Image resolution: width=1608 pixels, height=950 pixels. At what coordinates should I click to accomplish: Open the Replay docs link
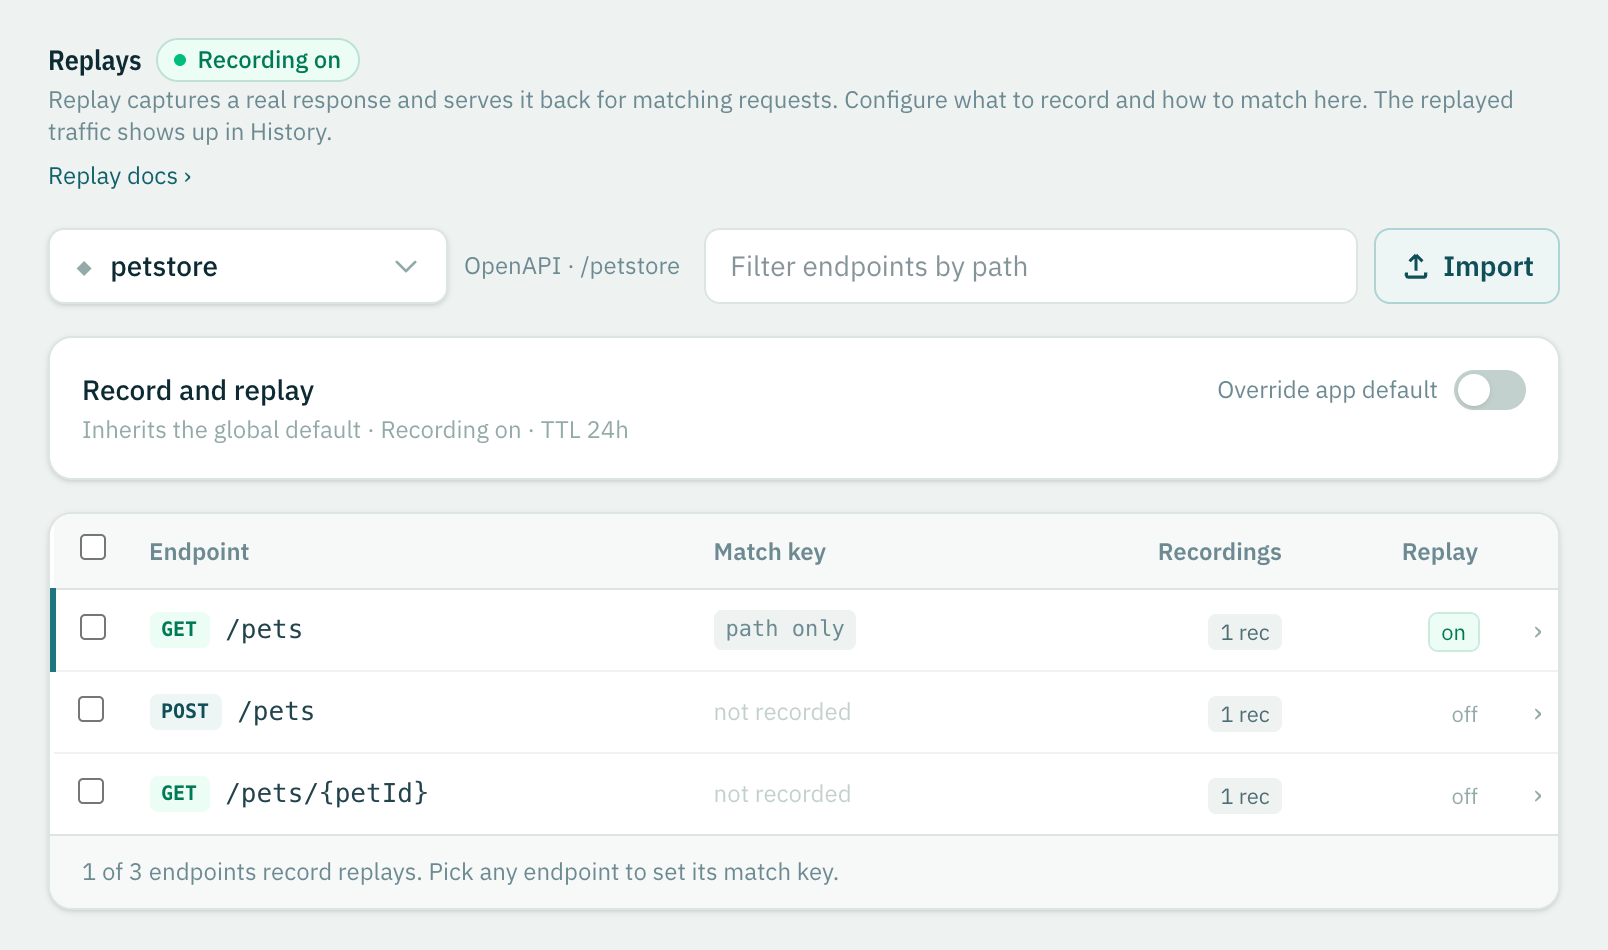point(120,176)
